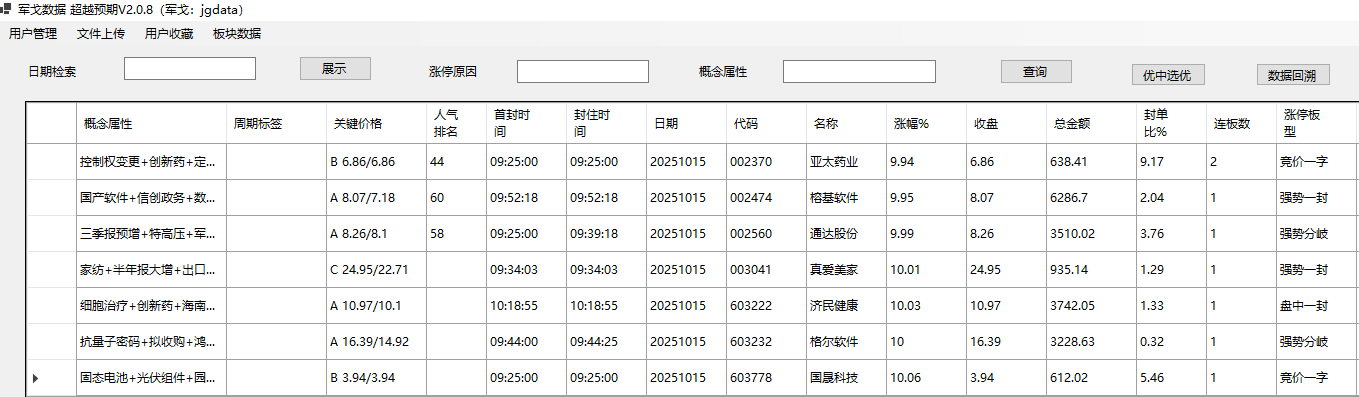Select the 济民健康 name cell

click(847, 306)
